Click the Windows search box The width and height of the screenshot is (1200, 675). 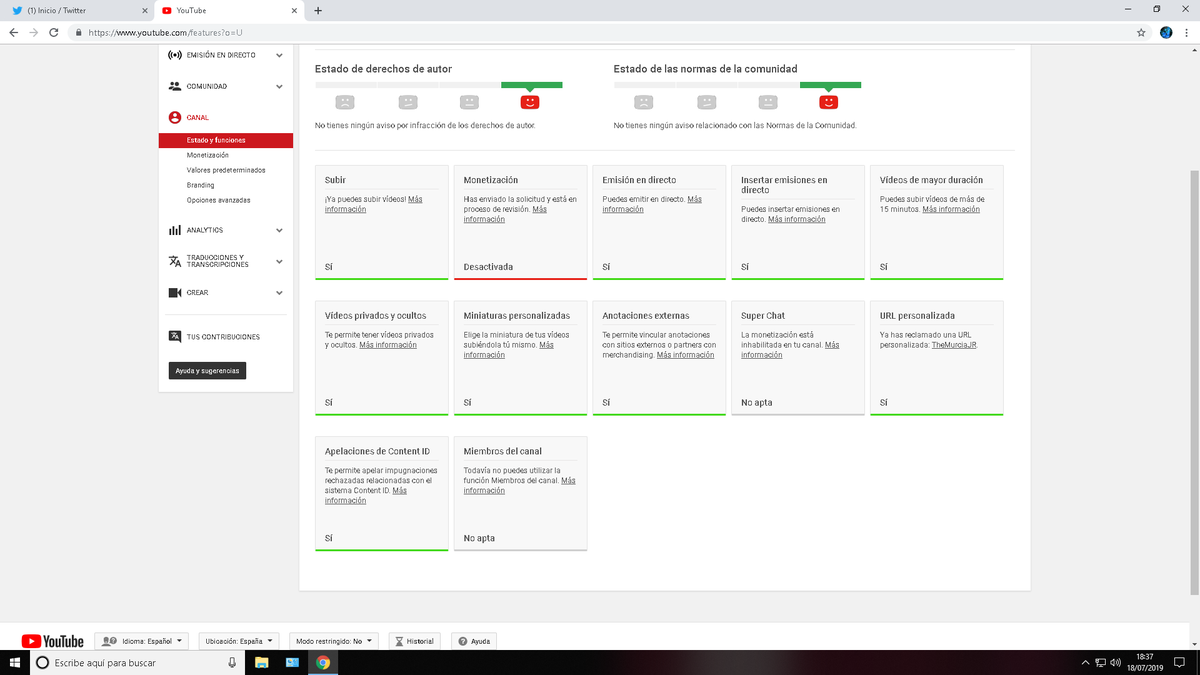coord(138,662)
